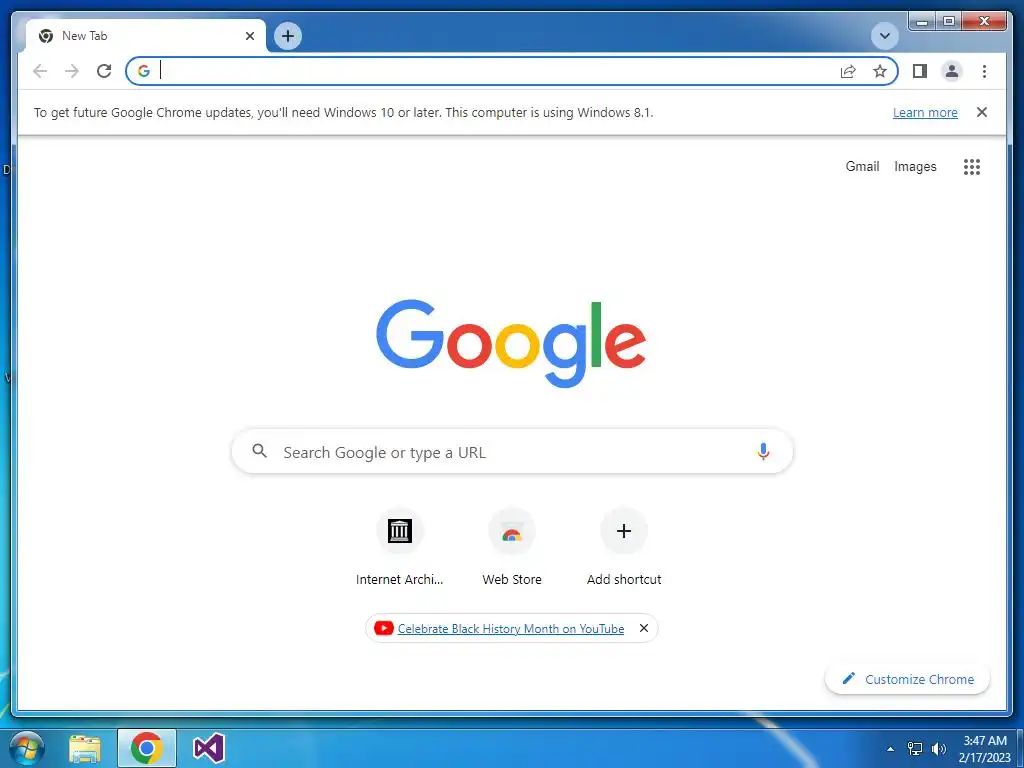The image size is (1024, 768).
Task: Open the Google apps grid
Action: pyautogui.click(x=972, y=167)
